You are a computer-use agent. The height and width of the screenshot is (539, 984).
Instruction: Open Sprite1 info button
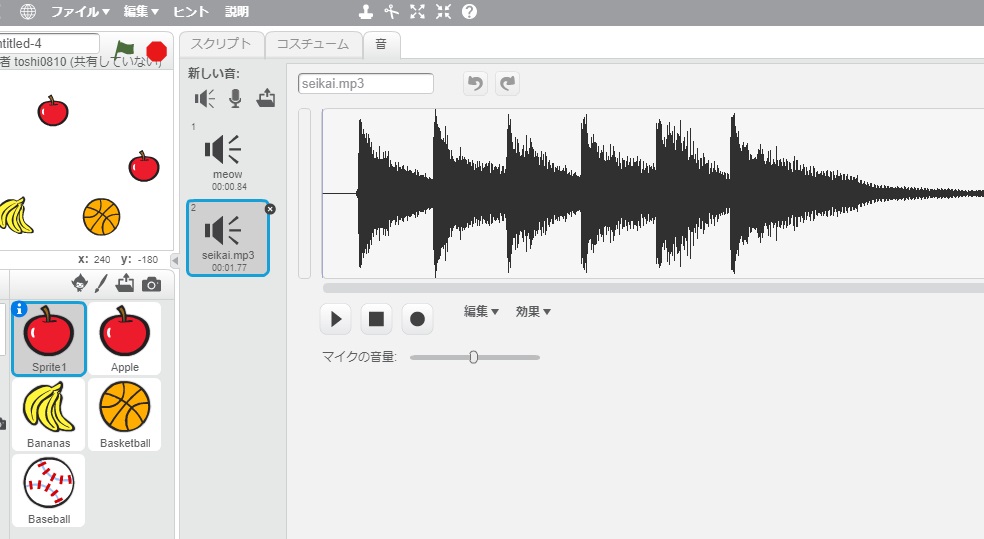pos(19,309)
